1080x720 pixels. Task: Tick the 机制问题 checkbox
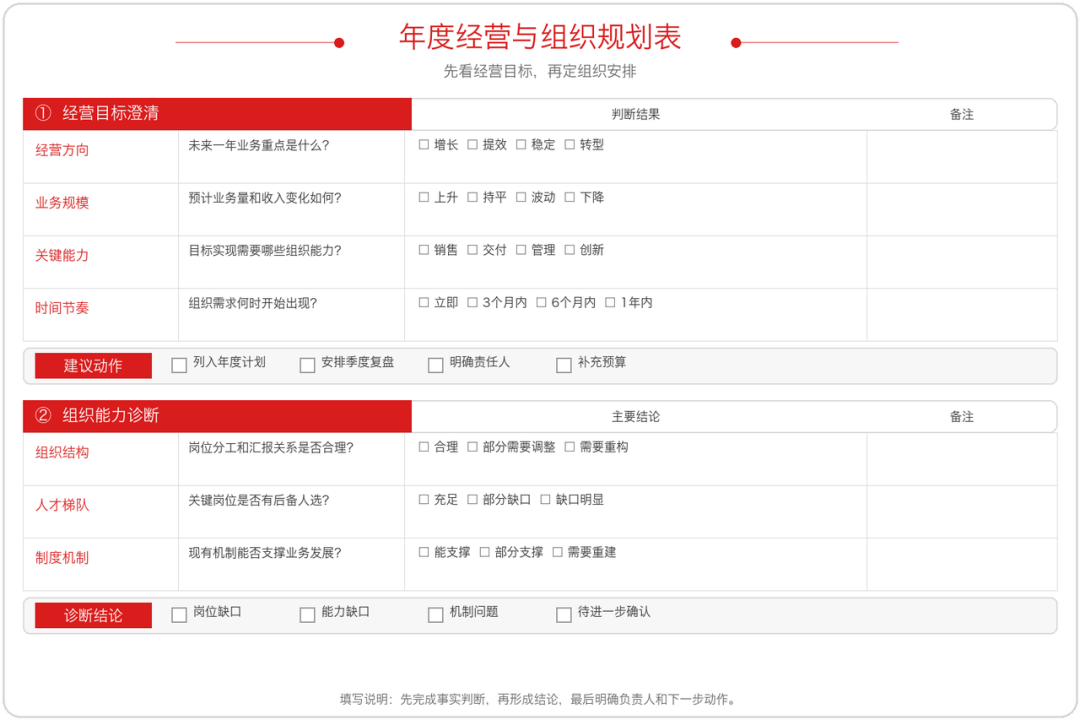pos(435,615)
